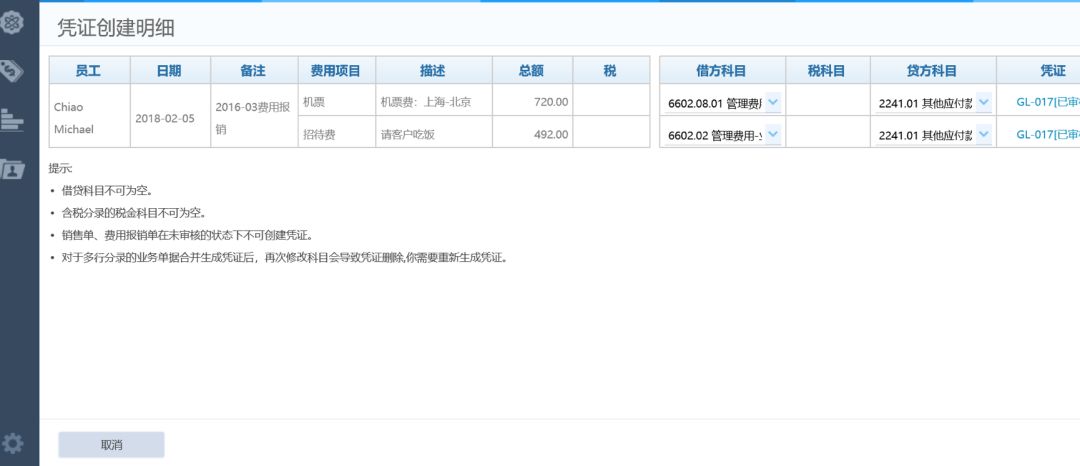Click the 贷方科目 column header
The image size is (1080, 466).
point(932,71)
